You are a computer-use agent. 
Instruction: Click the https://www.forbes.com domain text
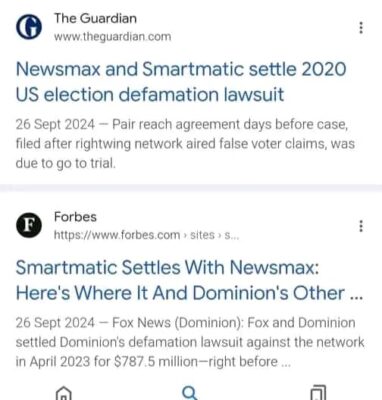point(117,235)
